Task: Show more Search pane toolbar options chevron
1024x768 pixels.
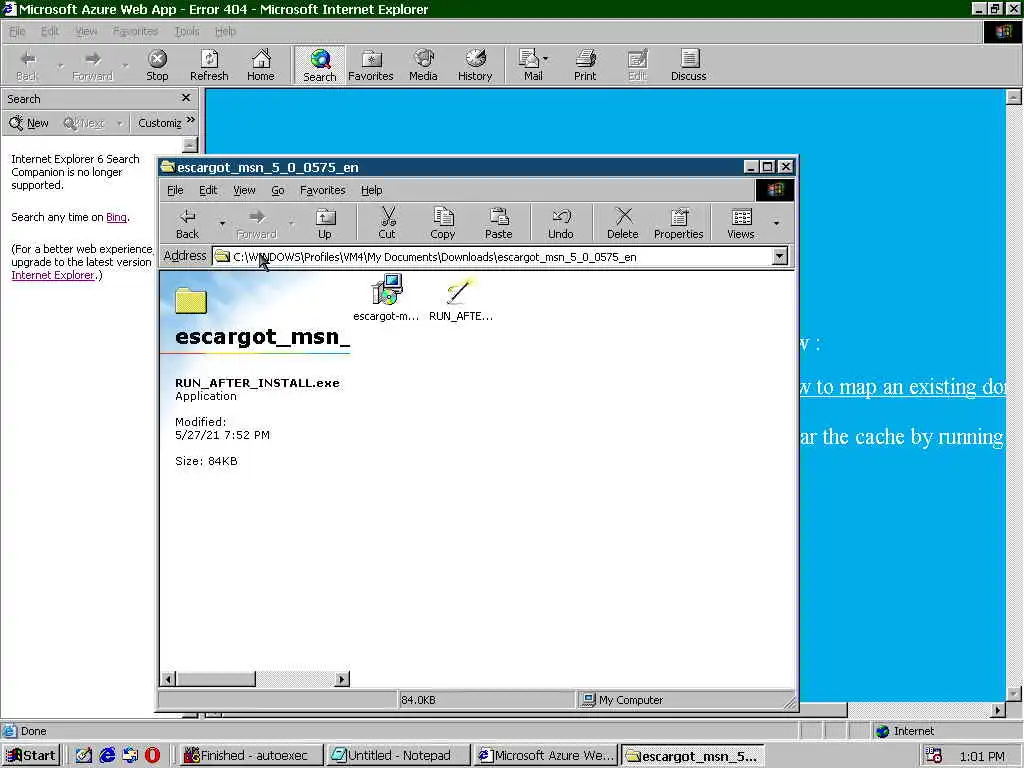Action: pyautogui.click(x=190, y=120)
